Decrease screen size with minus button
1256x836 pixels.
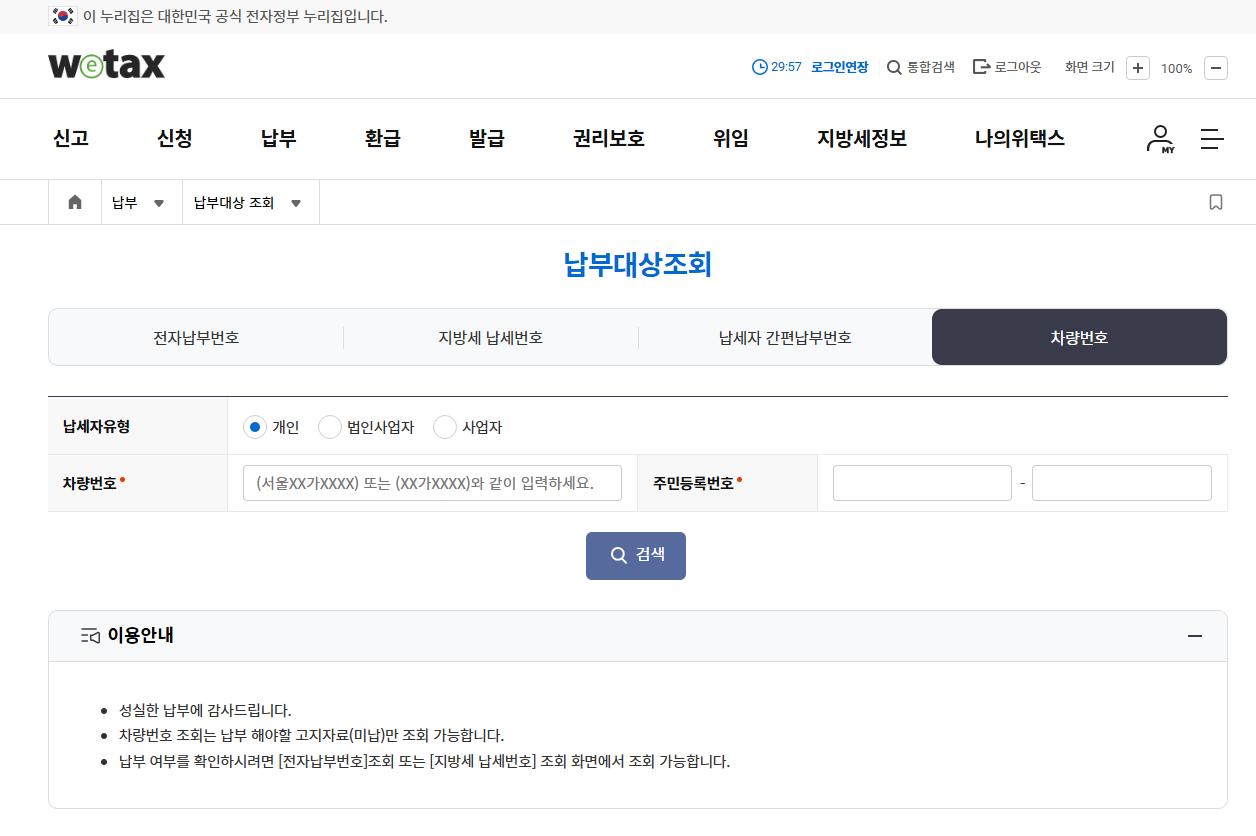(x=1216, y=68)
